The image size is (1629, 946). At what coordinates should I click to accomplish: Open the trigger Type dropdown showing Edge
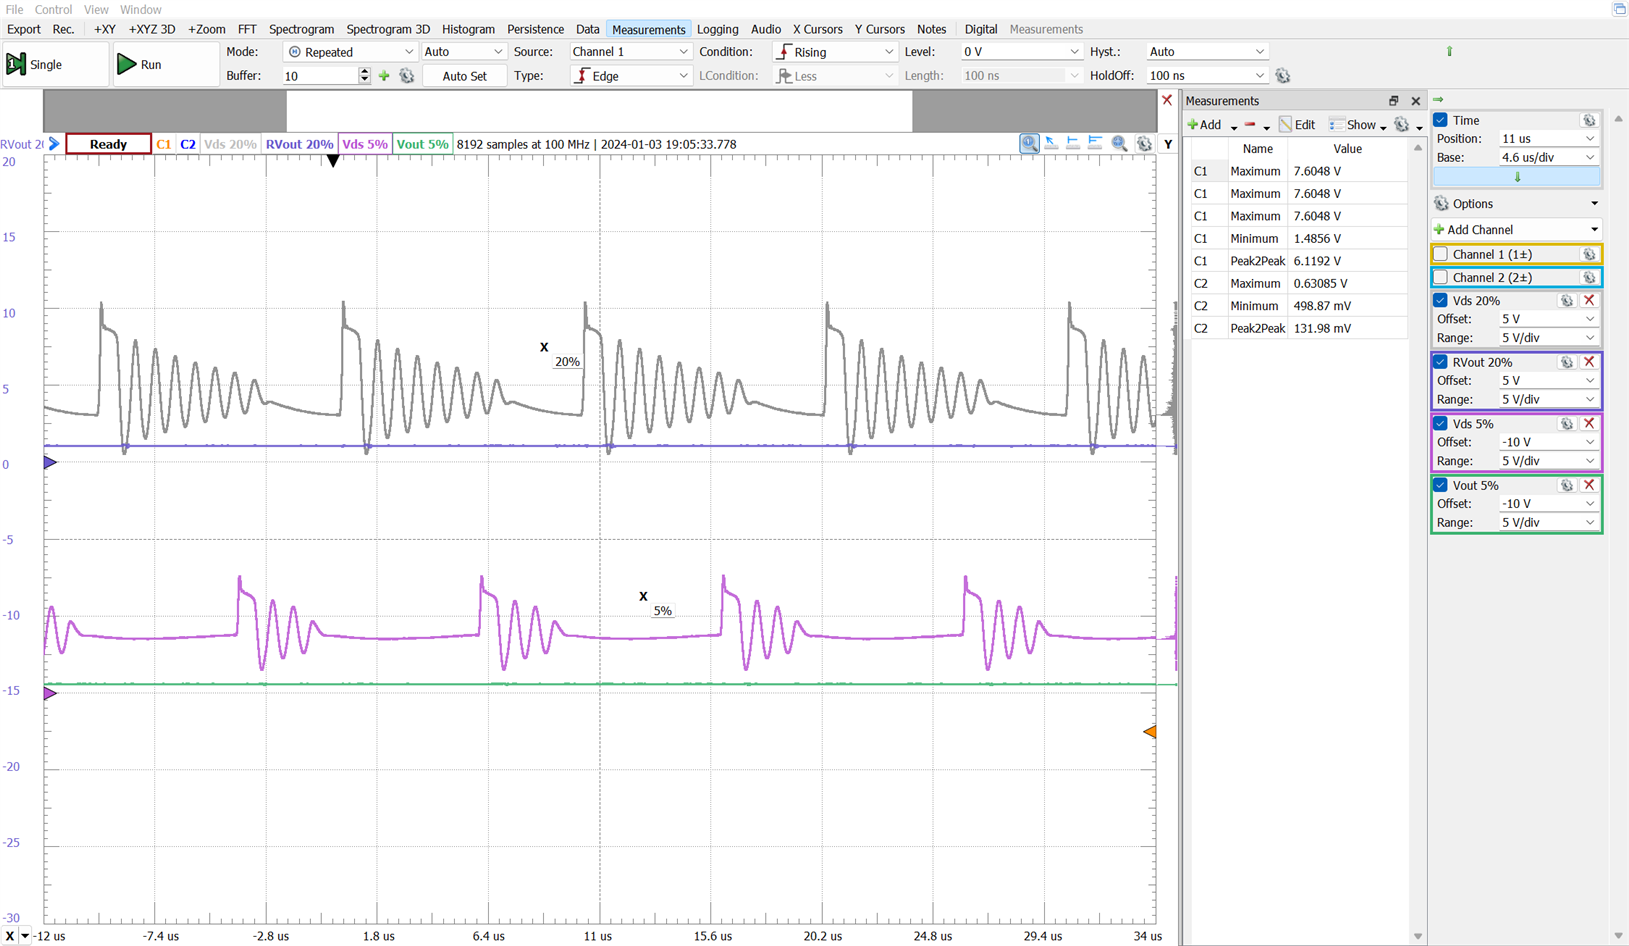pos(630,76)
